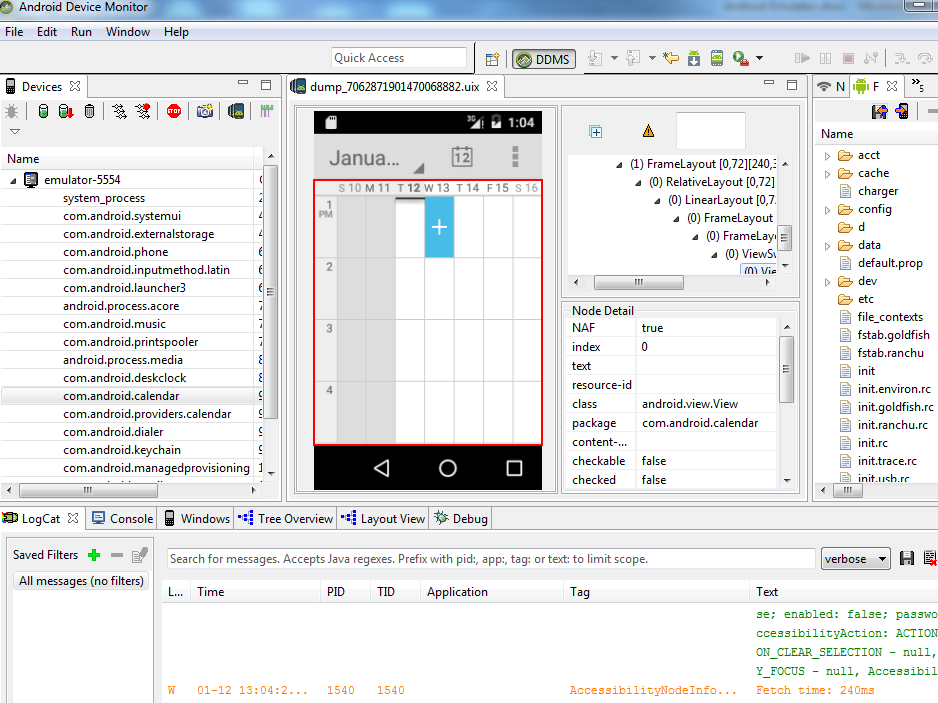The image size is (938, 703).
Task: Click the yellow back-arrow toolbar icon
Action: pos(671,58)
